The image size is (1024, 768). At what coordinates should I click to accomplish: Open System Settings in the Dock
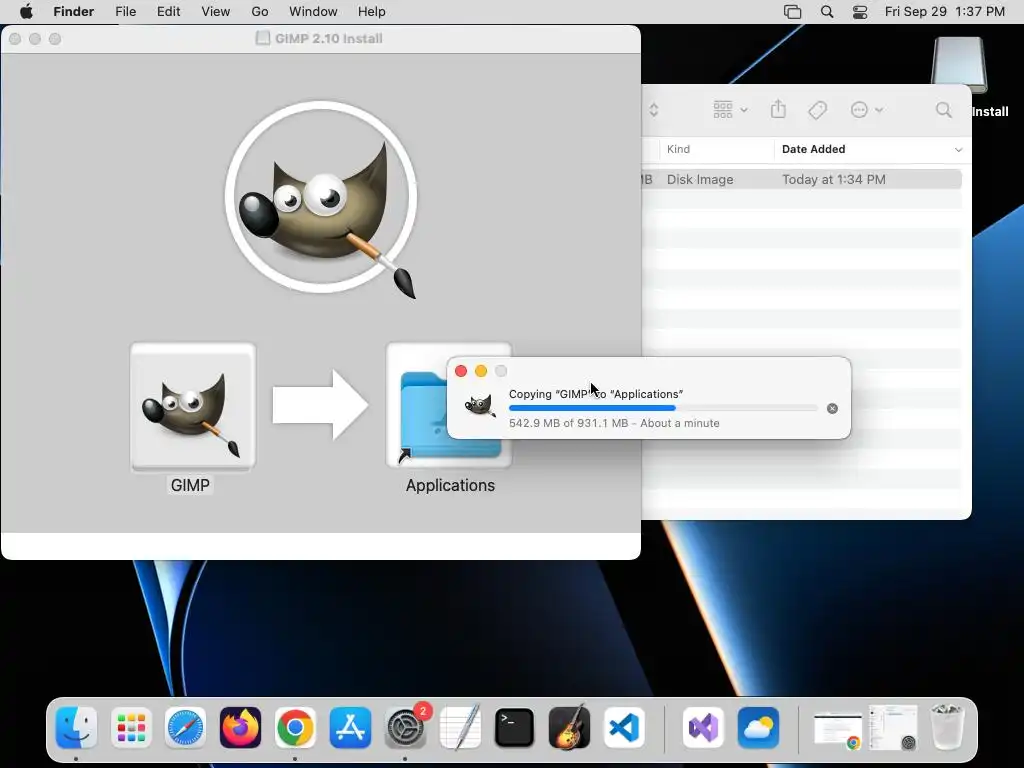tap(405, 727)
